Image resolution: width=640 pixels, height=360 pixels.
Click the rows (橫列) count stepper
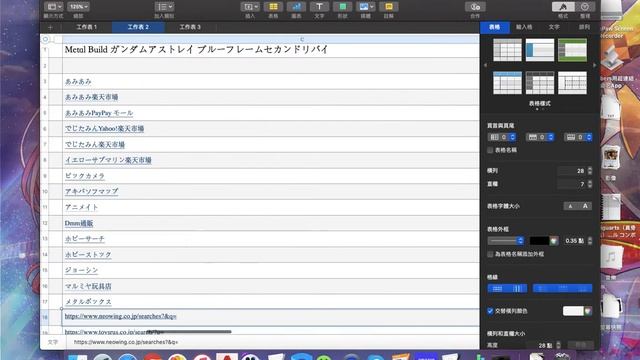click(590, 171)
